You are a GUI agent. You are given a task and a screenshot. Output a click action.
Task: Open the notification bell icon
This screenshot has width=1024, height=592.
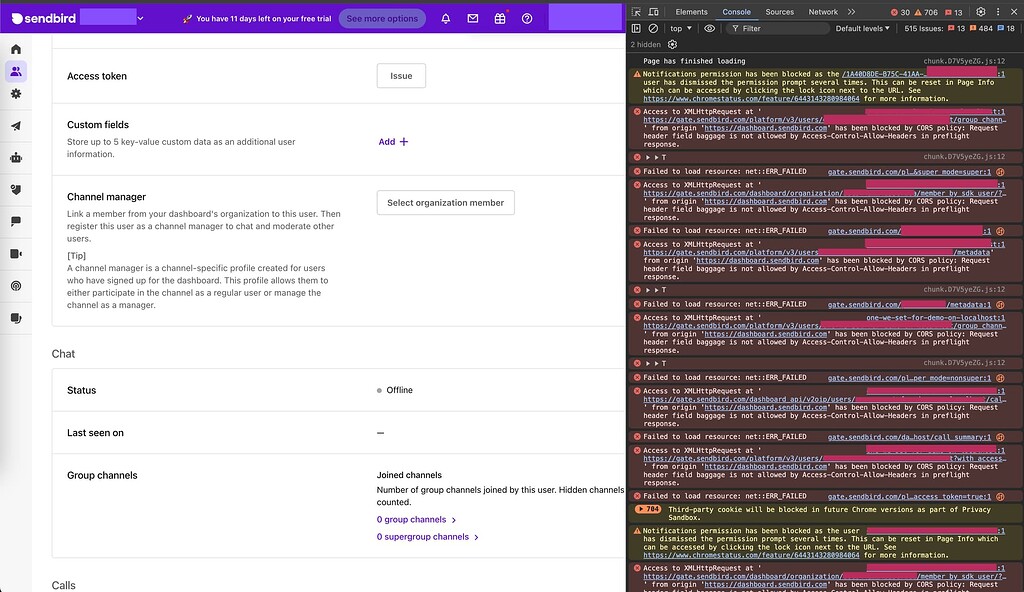click(445, 18)
